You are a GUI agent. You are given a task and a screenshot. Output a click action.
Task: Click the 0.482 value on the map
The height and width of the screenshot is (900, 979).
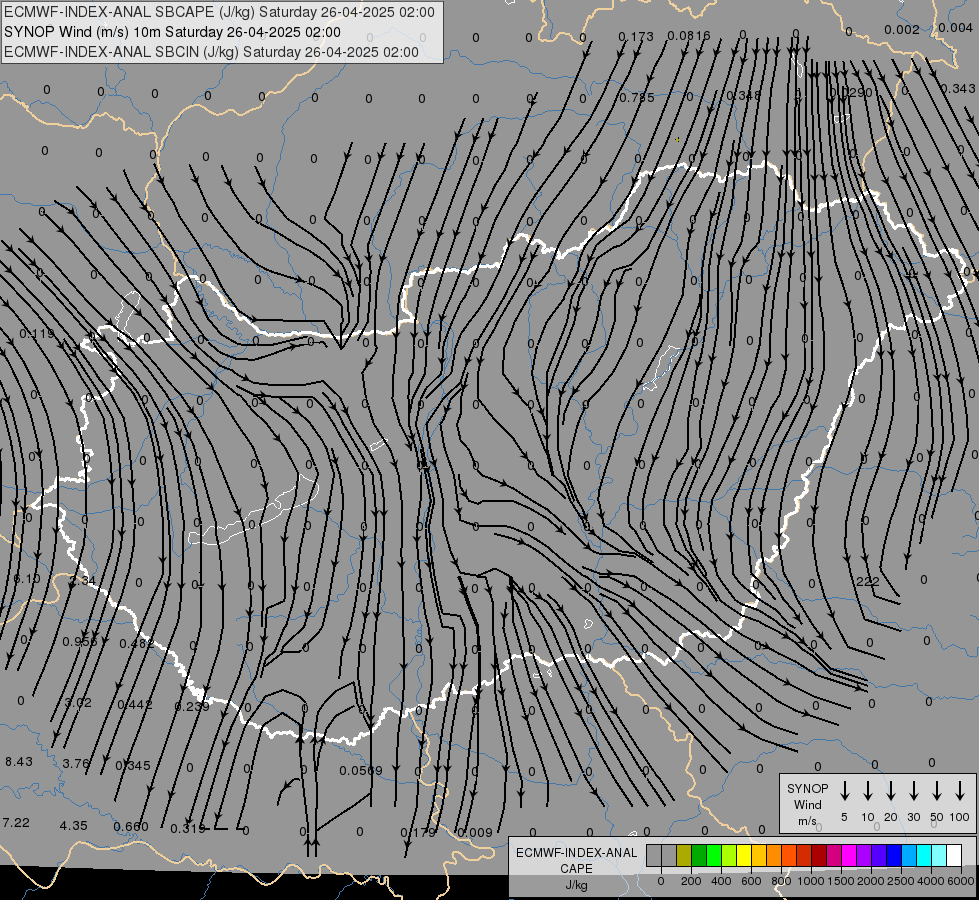[136, 643]
